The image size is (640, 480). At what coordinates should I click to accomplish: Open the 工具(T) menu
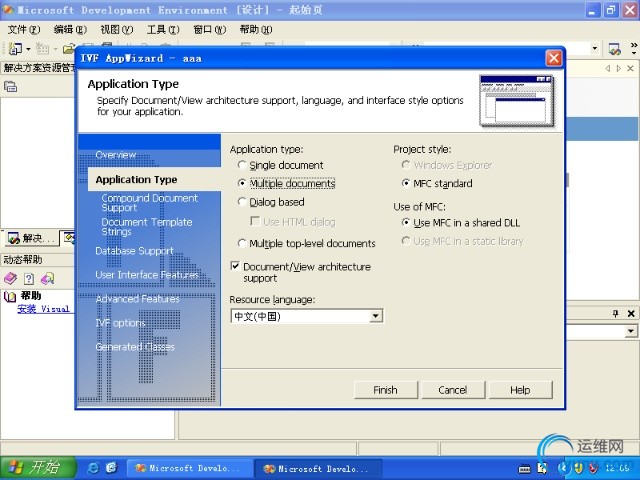point(163,29)
